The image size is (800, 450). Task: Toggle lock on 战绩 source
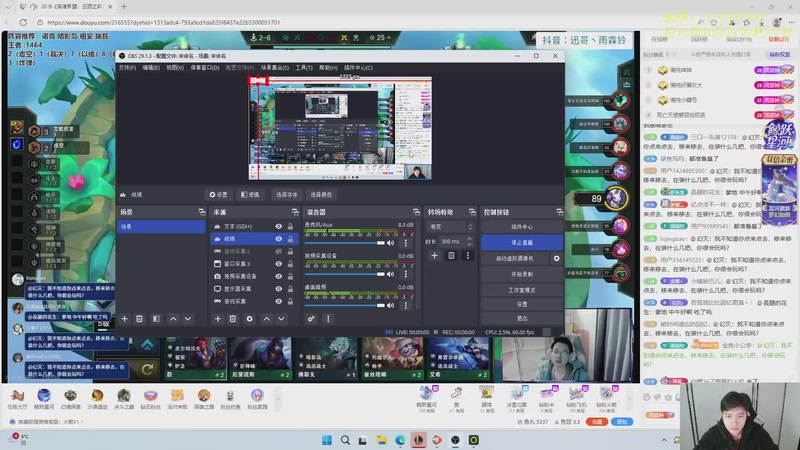(x=290, y=239)
